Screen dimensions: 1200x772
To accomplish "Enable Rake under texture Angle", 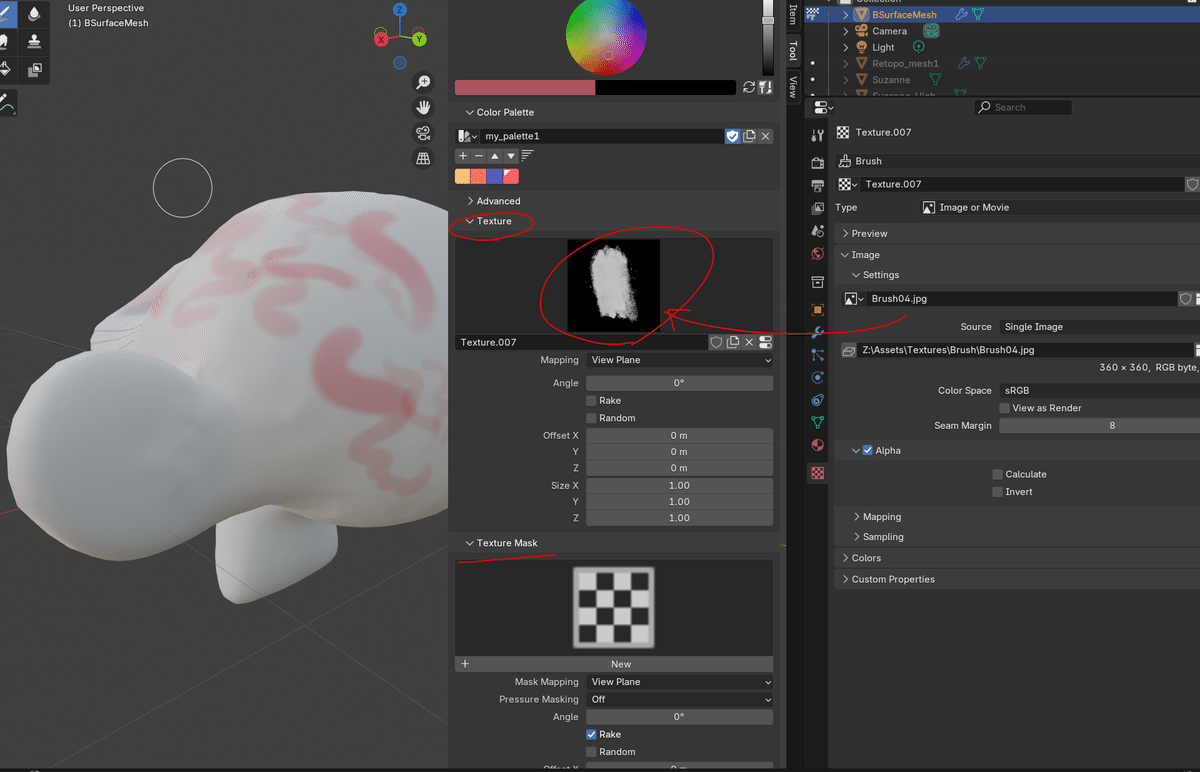I will point(591,401).
